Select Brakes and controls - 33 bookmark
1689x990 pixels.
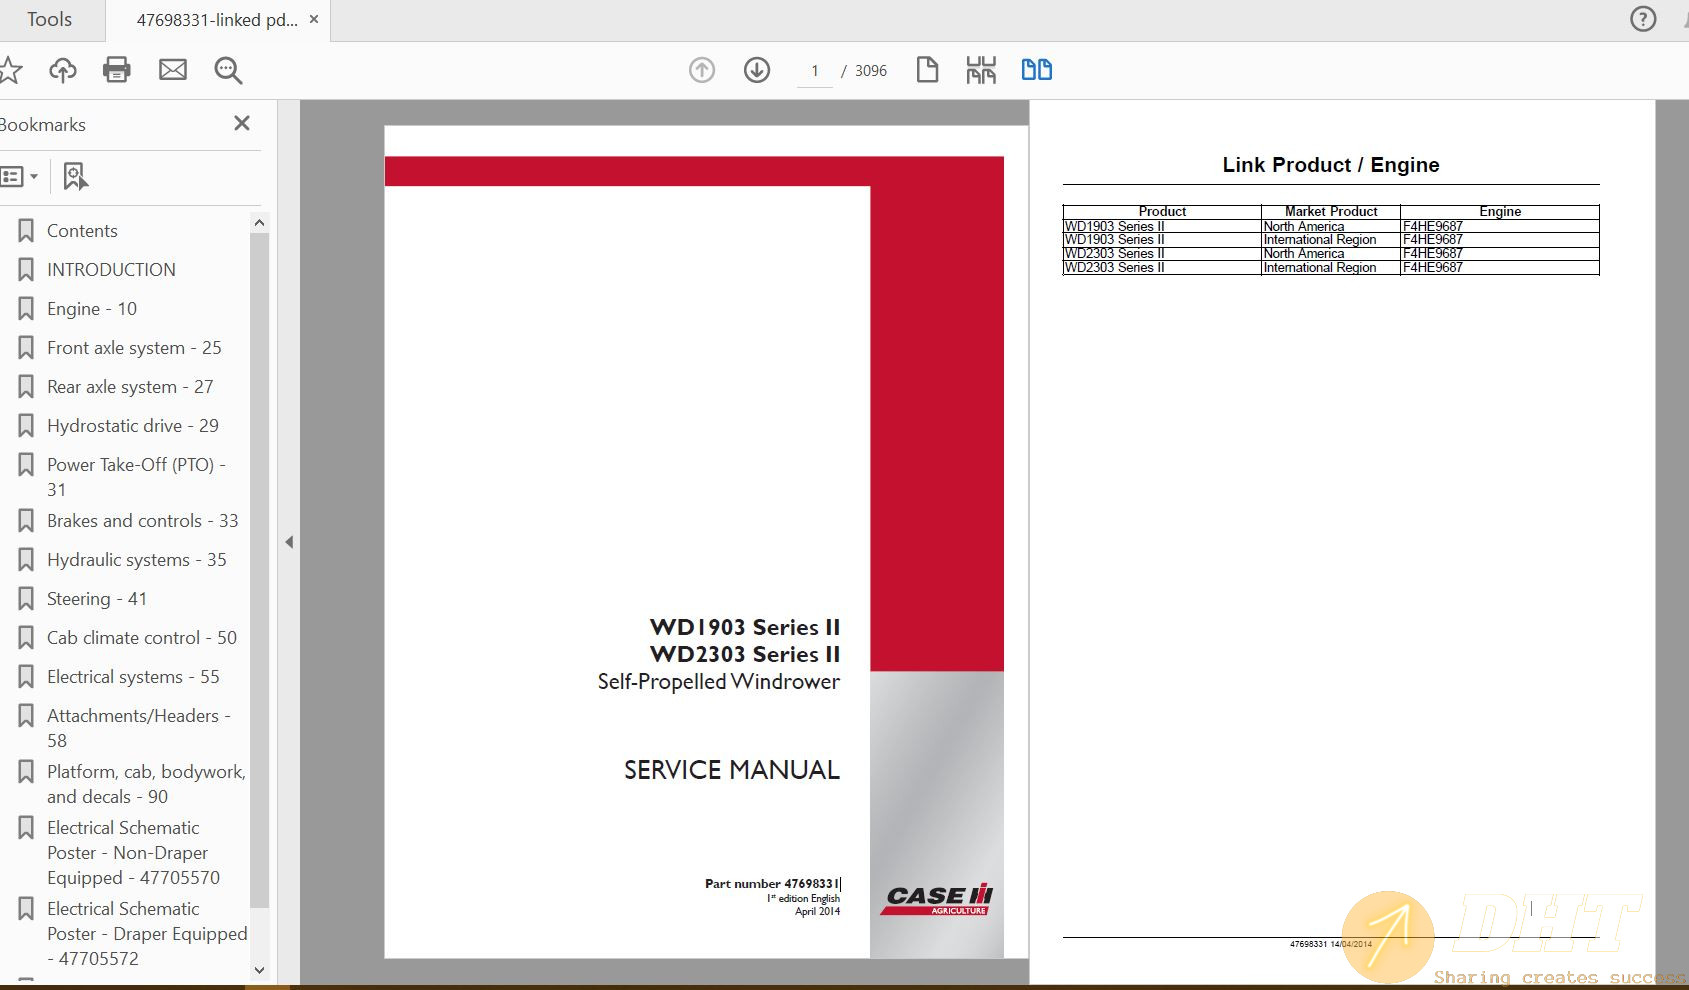pos(143,521)
